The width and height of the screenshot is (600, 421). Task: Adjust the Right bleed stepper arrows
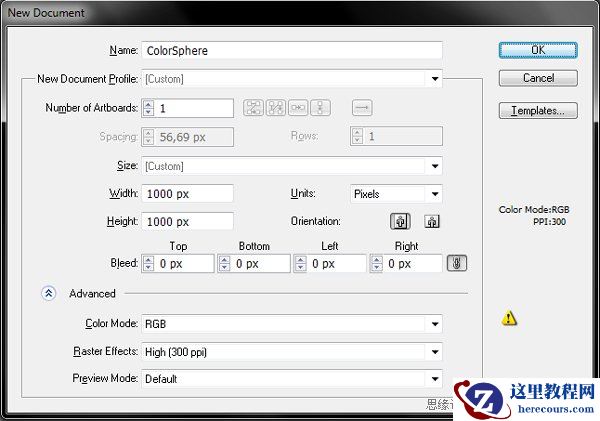[x=377, y=264]
